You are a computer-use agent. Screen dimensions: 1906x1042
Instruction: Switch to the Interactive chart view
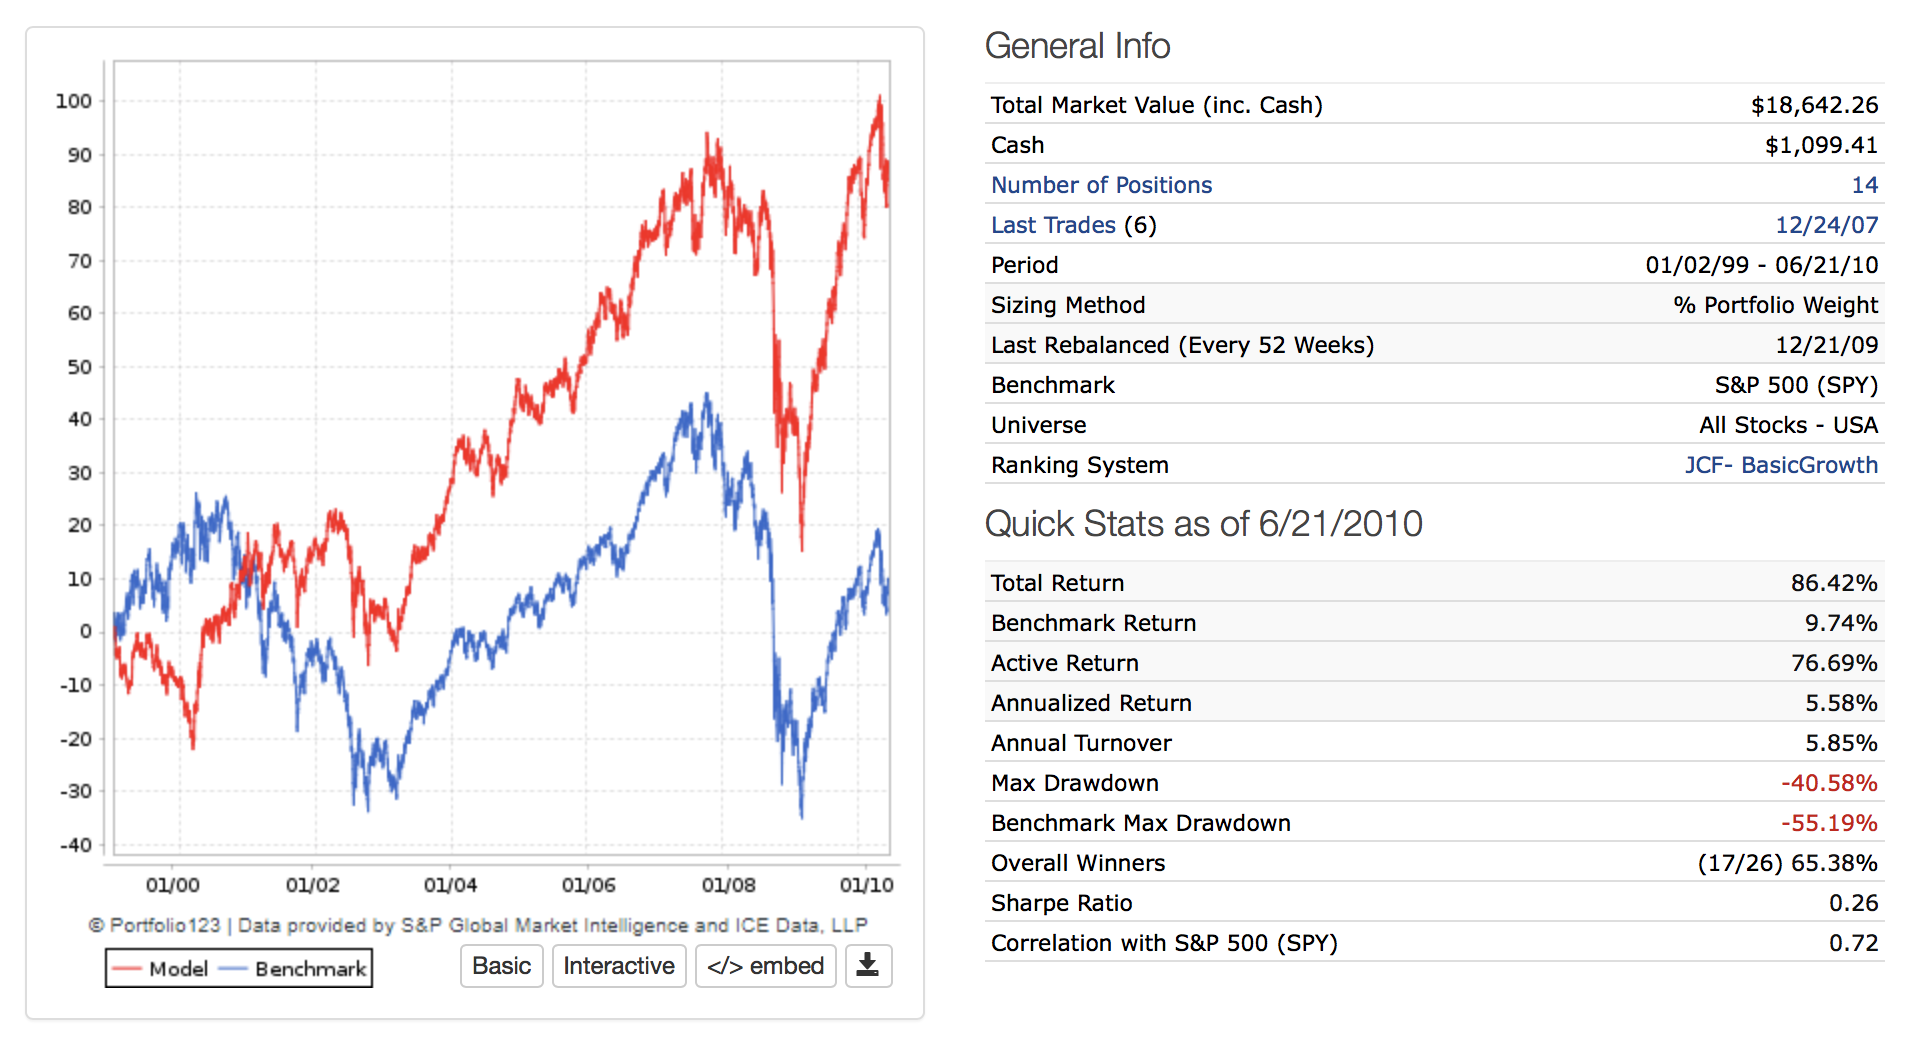pos(618,965)
